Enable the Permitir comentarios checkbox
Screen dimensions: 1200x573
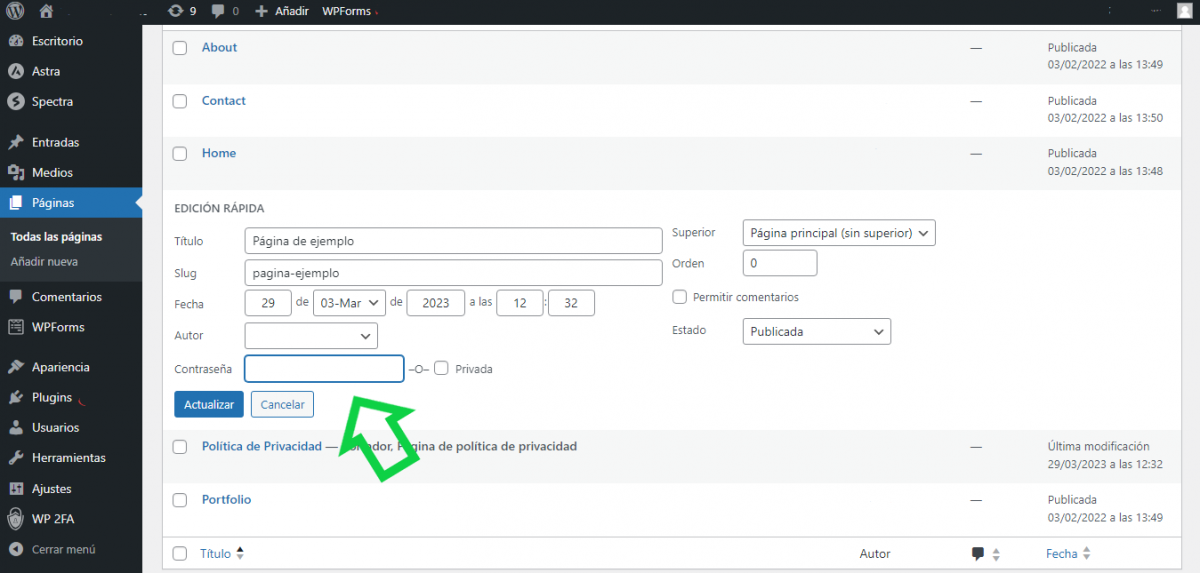tap(680, 297)
